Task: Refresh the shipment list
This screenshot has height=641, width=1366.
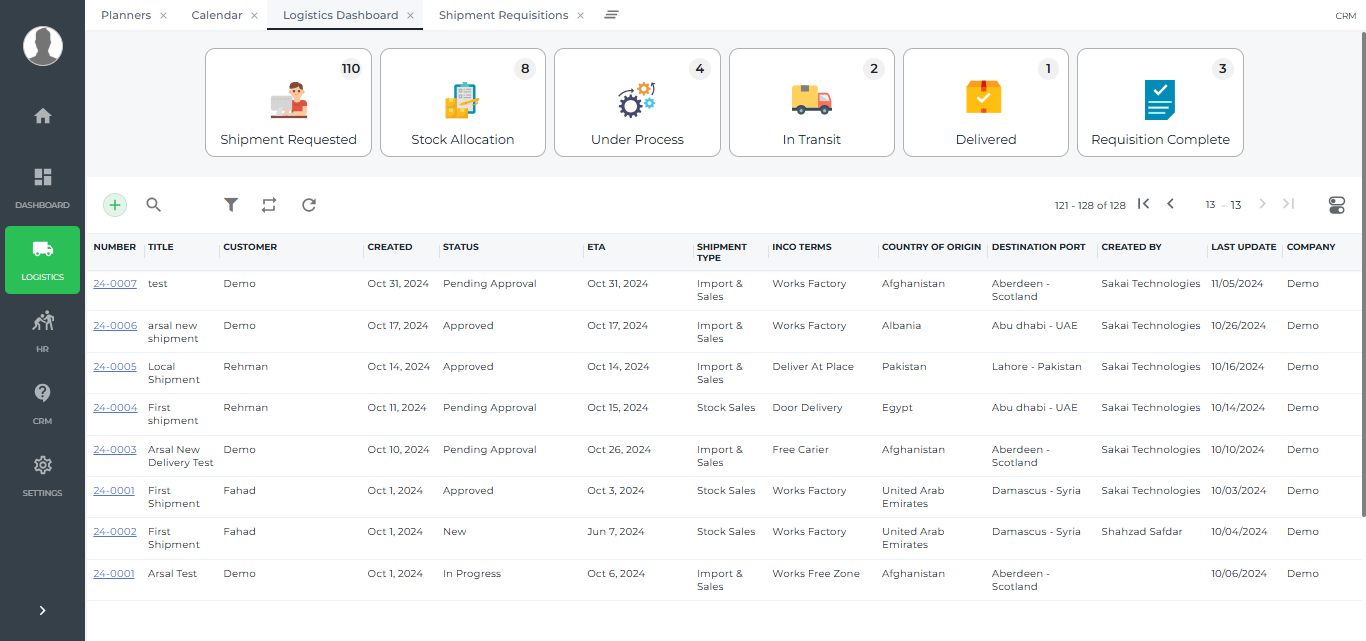Action: click(x=309, y=205)
